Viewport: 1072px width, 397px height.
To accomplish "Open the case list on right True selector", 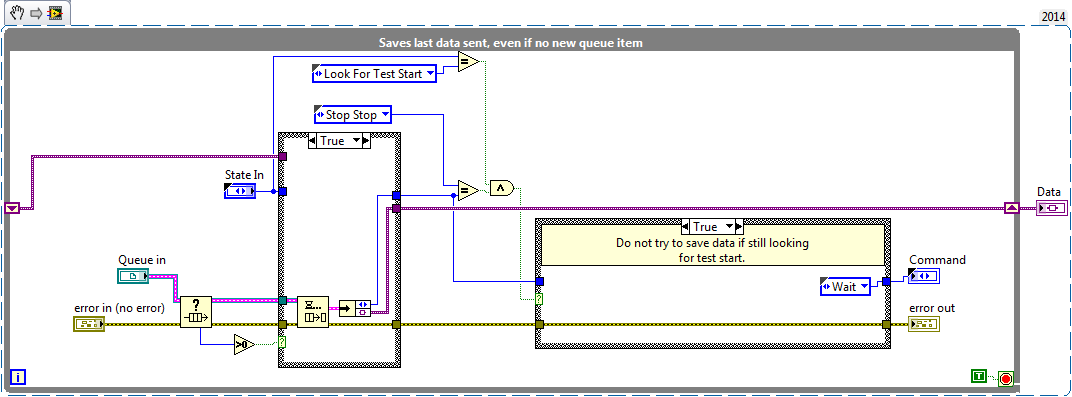I will 729,226.
